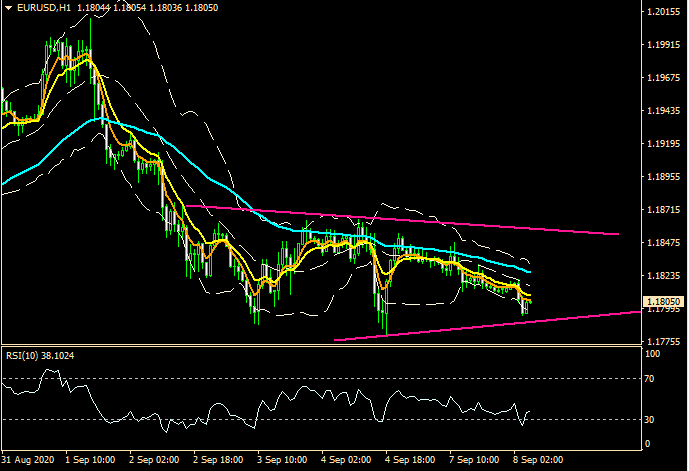Click the 2 Sep 18:00 time label
Viewport: 689px width, 471px height.
click(x=218, y=461)
